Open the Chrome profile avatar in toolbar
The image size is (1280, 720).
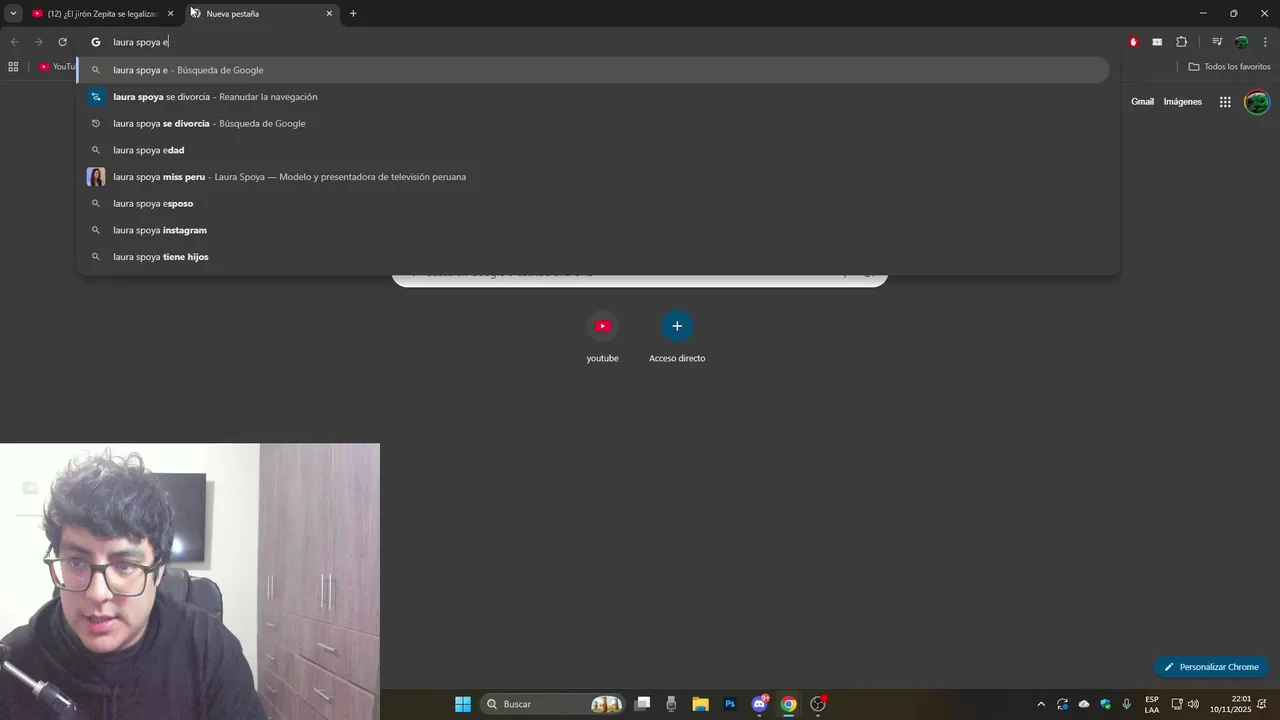(x=1241, y=42)
